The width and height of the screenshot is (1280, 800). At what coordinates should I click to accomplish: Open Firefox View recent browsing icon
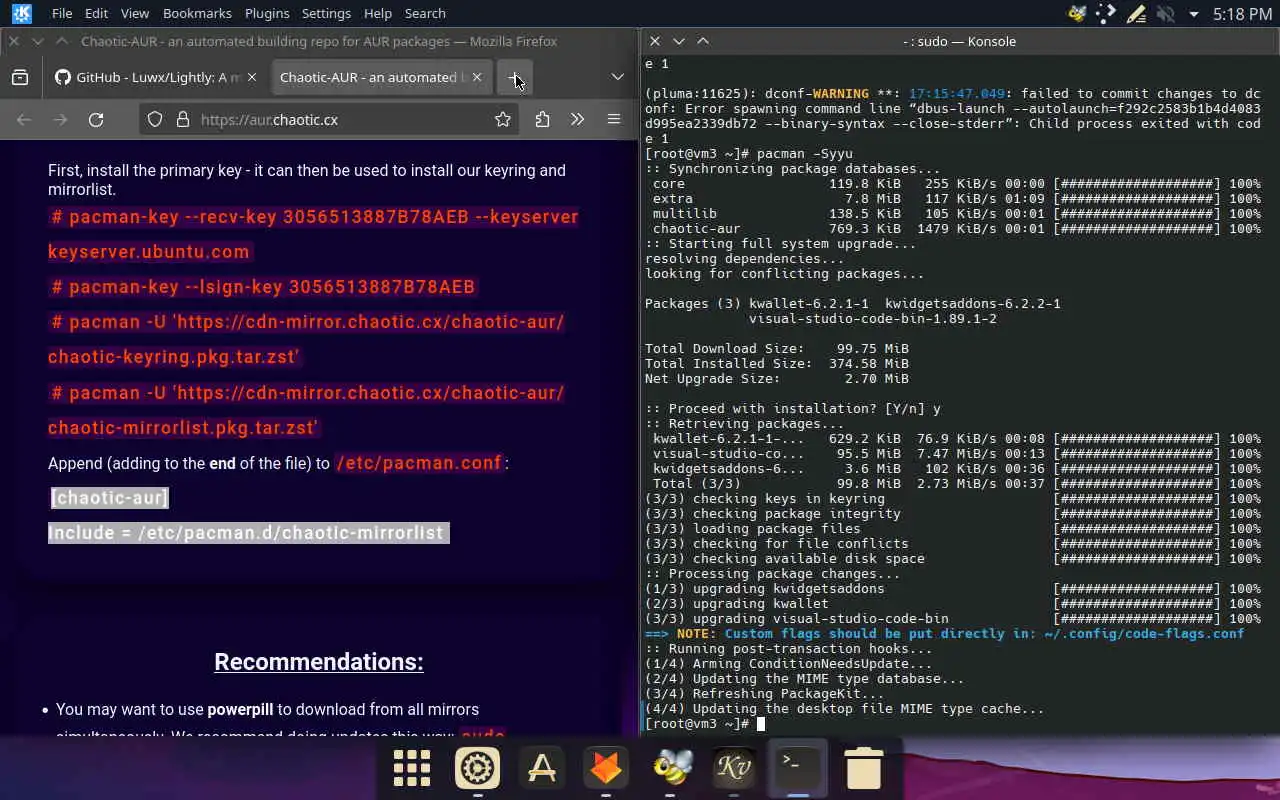tap(20, 77)
